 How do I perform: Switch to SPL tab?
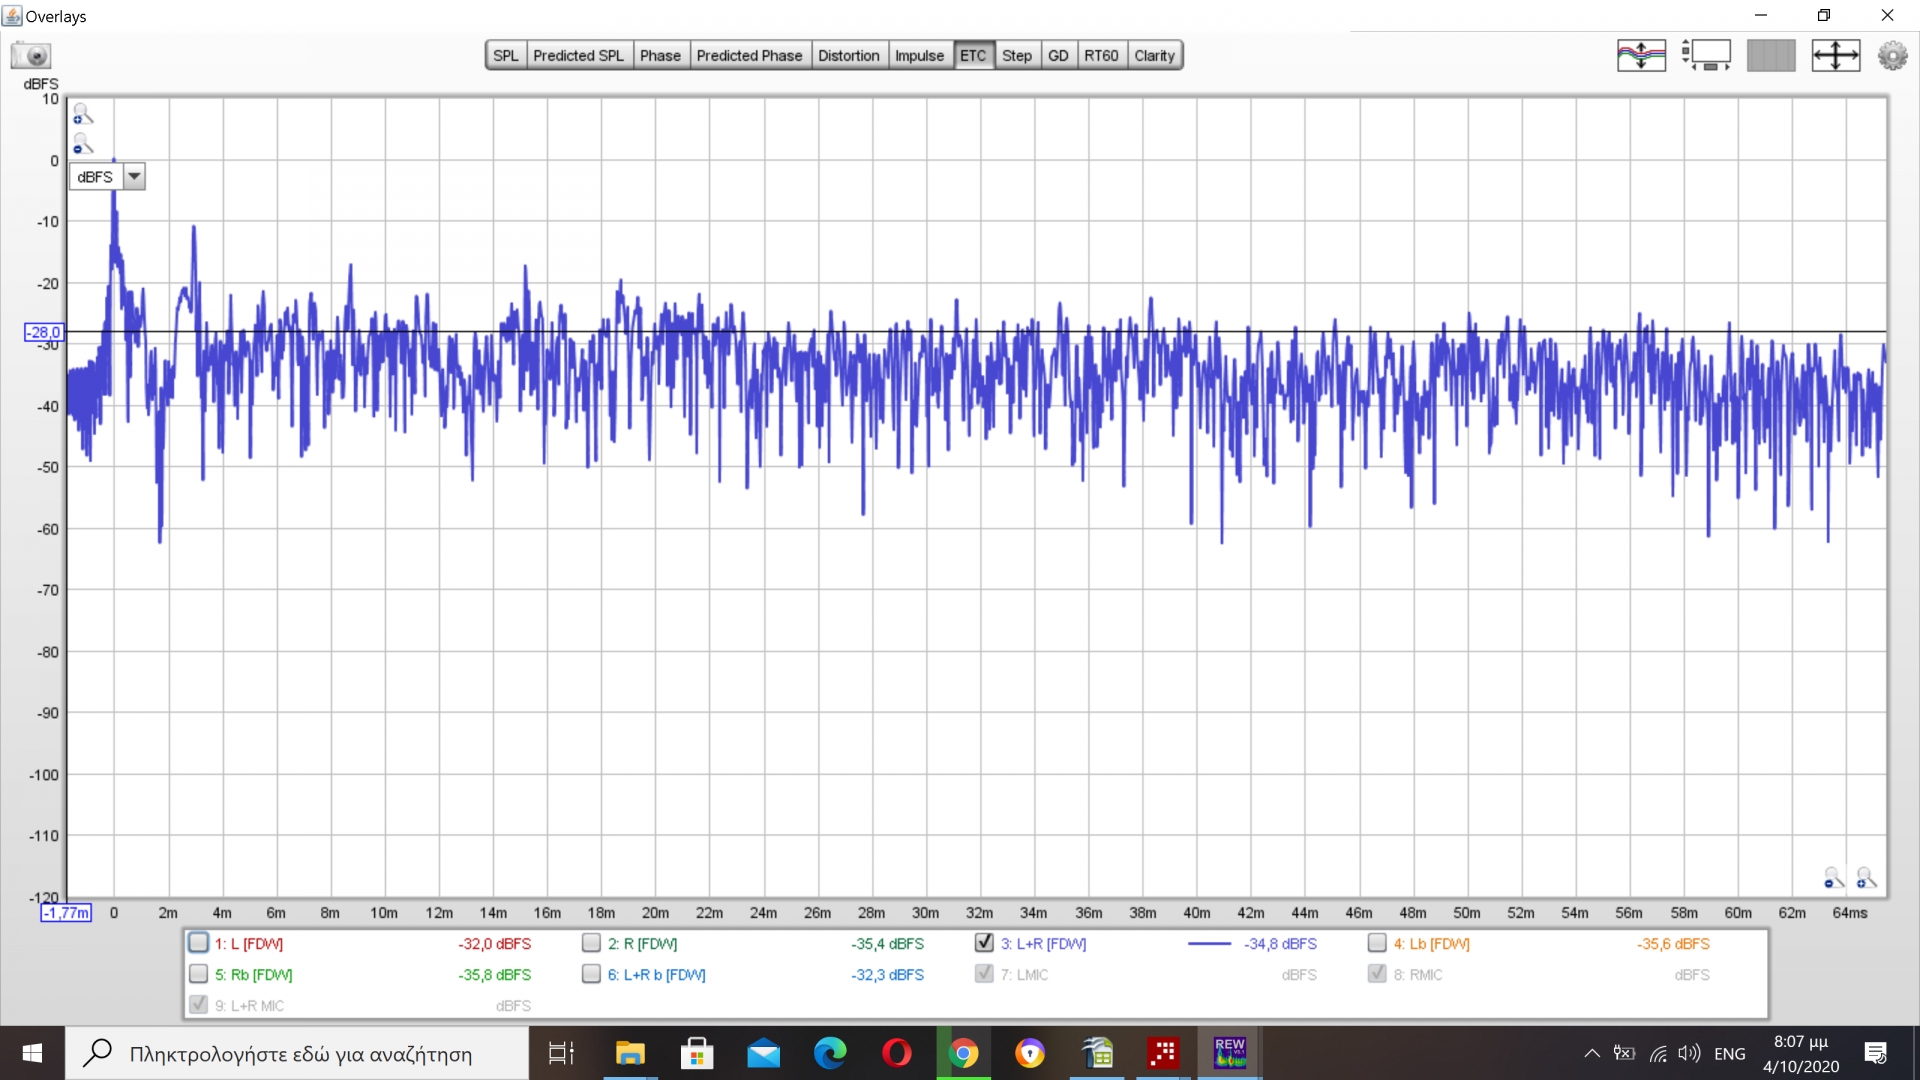(506, 56)
